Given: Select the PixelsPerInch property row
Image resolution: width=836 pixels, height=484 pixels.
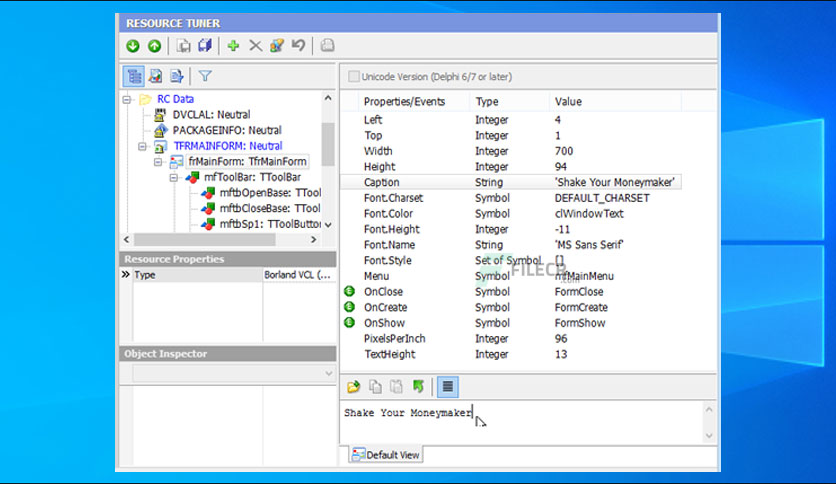Looking at the screenshot, I should tap(511, 338).
